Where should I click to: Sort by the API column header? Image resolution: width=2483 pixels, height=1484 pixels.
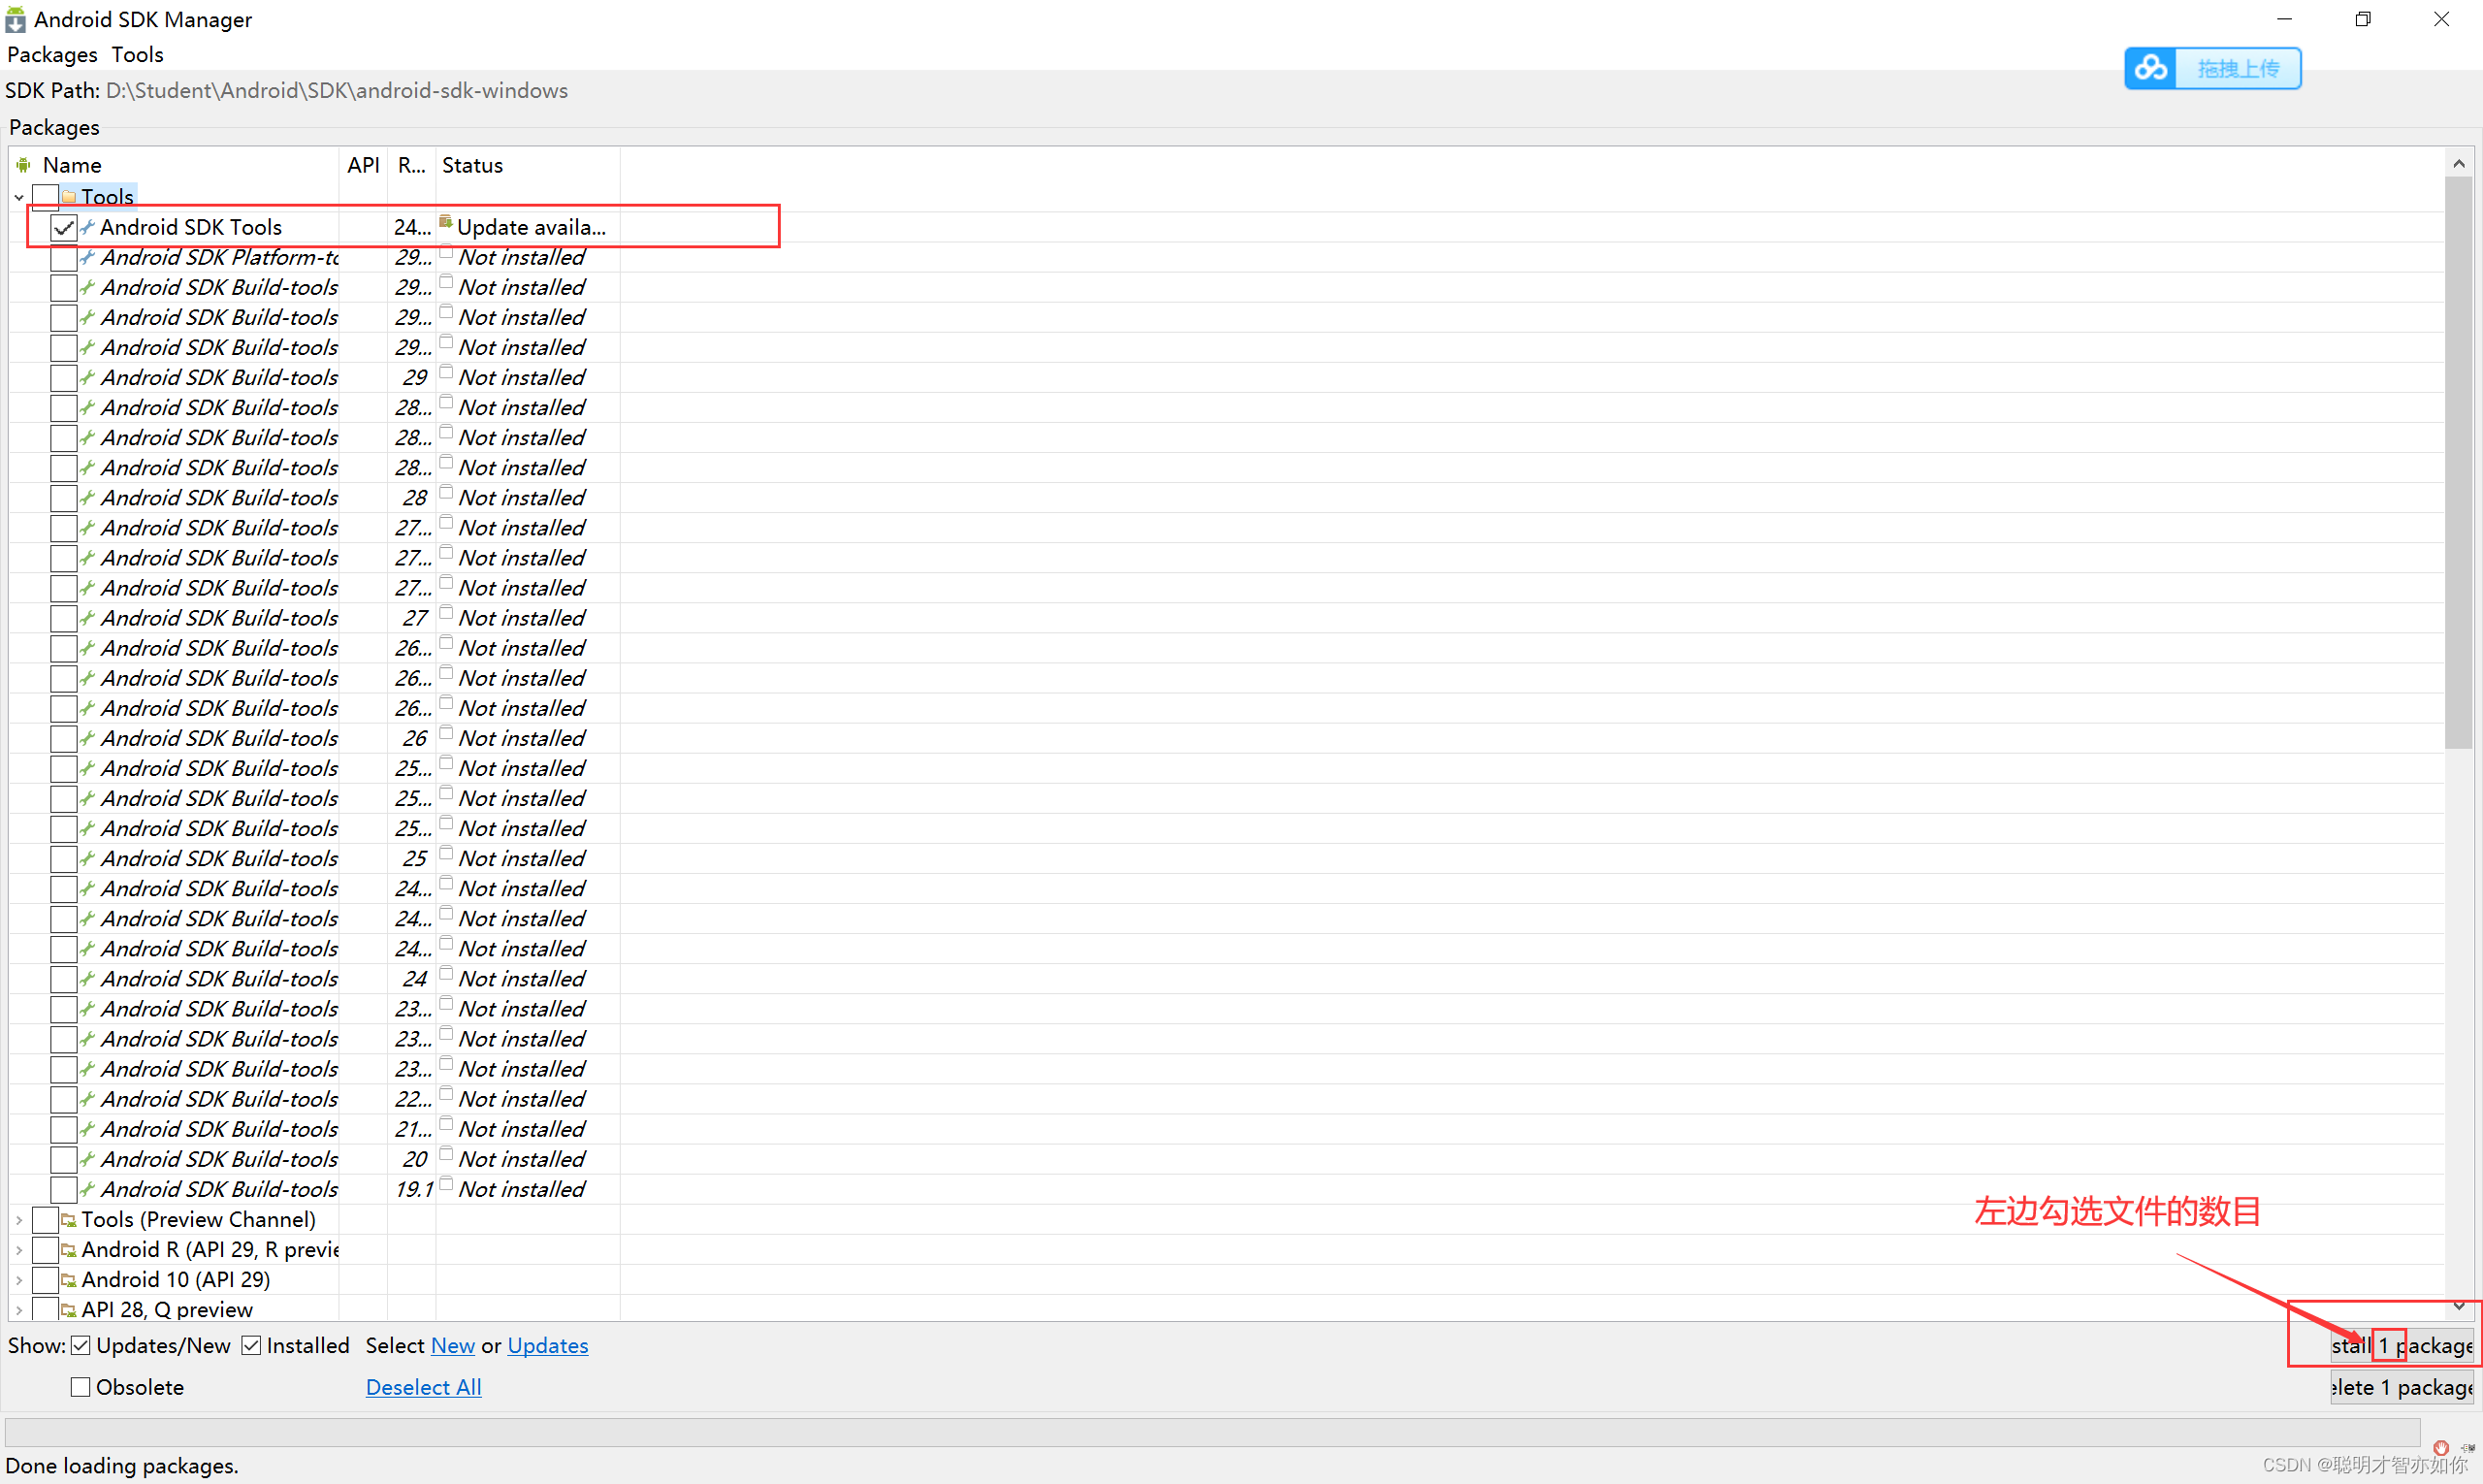click(363, 165)
